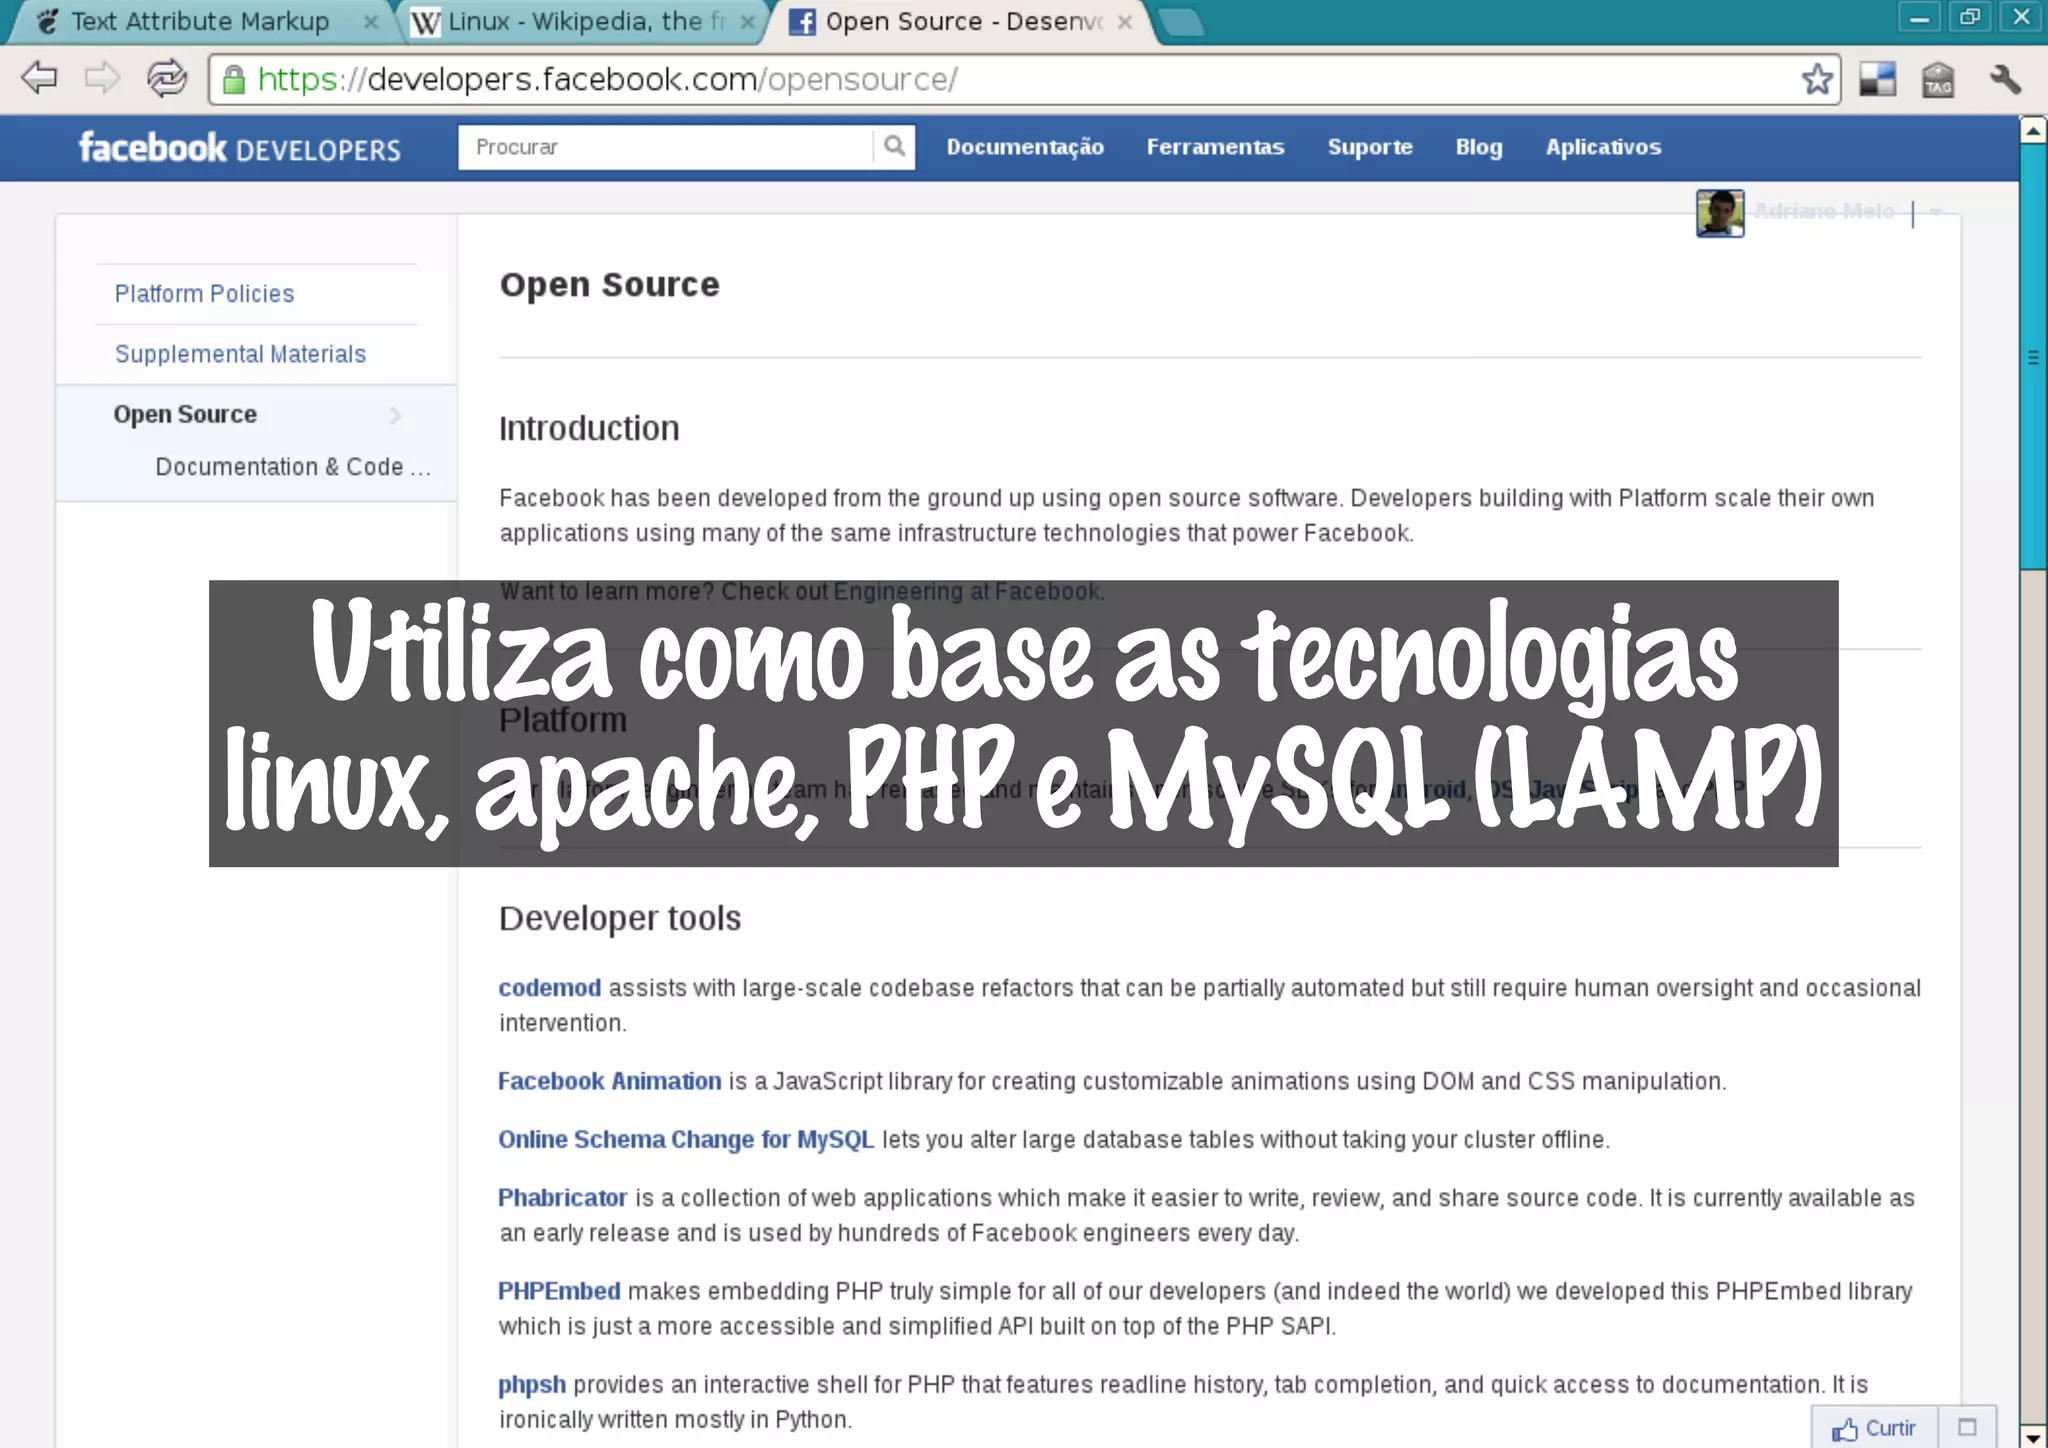The image size is (2048, 1448).
Task: Reload the page with refresh icon
Action: tap(166, 78)
